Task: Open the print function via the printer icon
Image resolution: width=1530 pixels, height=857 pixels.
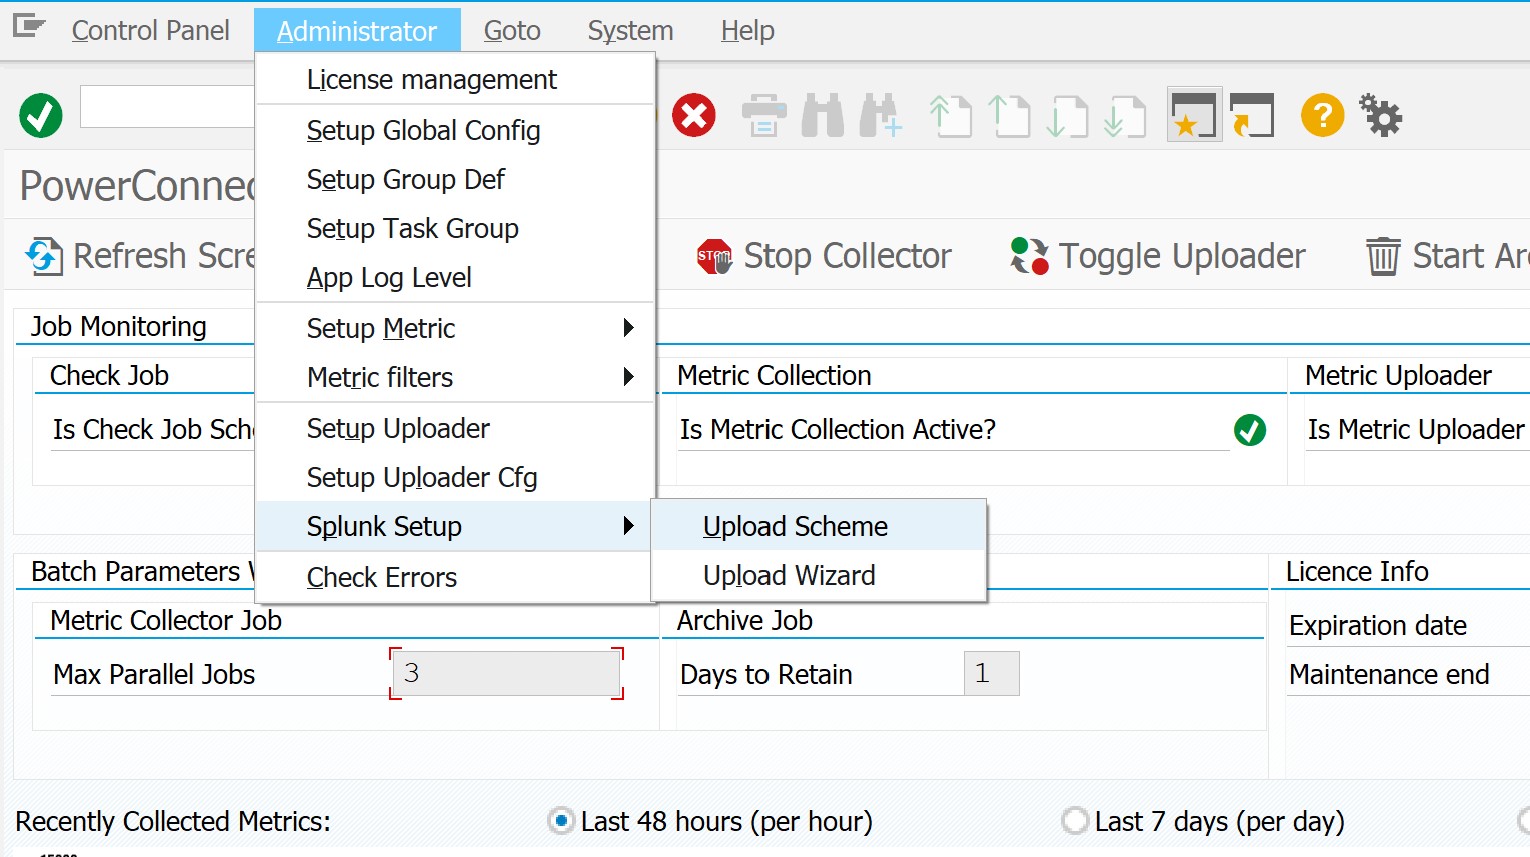Action: [763, 115]
